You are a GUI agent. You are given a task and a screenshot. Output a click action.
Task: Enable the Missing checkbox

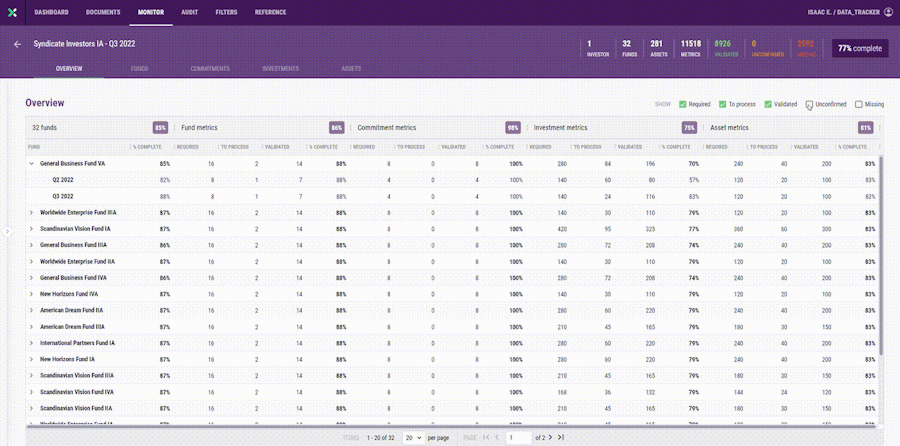[x=859, y=104]
